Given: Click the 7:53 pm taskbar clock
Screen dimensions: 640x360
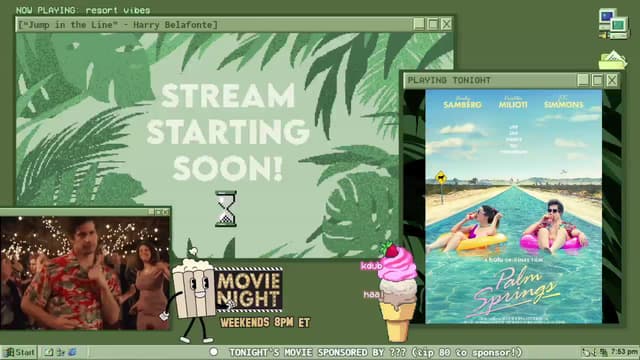Looking at the screenshot, I should pos(624,352).
